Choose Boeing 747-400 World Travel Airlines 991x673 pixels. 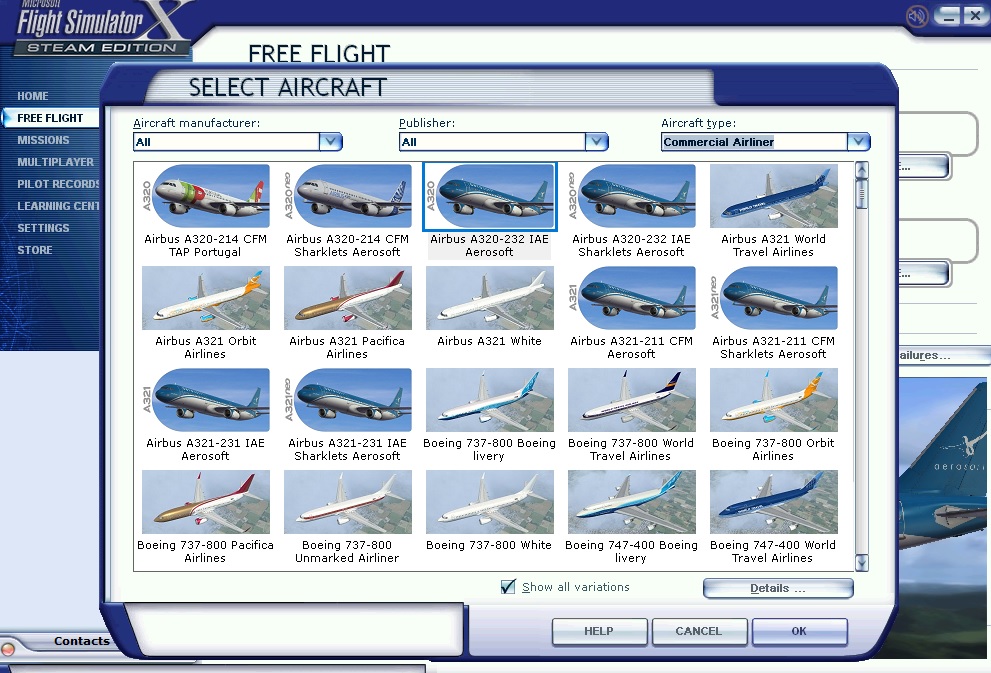[774, 502]
